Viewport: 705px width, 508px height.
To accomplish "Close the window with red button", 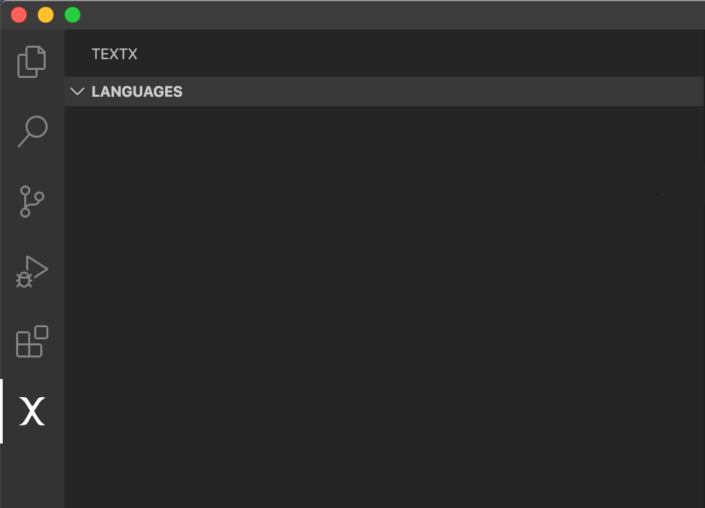I will click(x=19, y=15).
